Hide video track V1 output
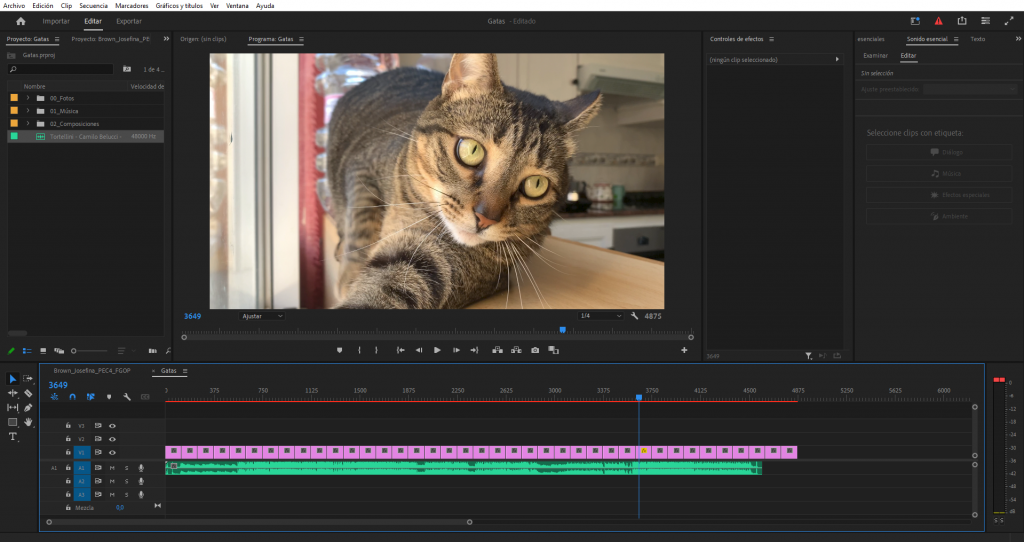 112,453
